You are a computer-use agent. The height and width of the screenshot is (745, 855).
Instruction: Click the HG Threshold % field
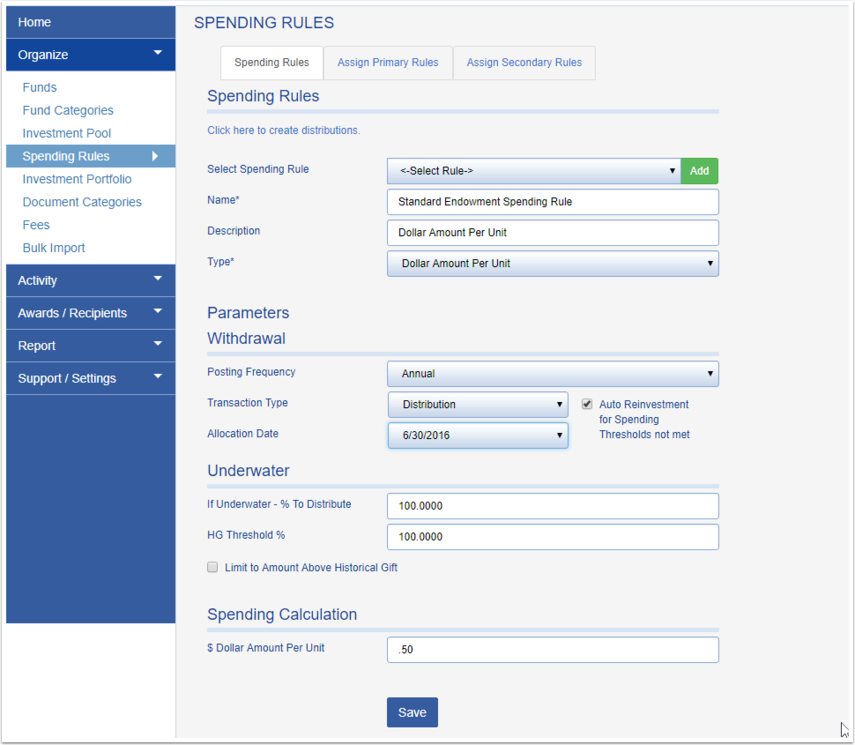(553, 537)
